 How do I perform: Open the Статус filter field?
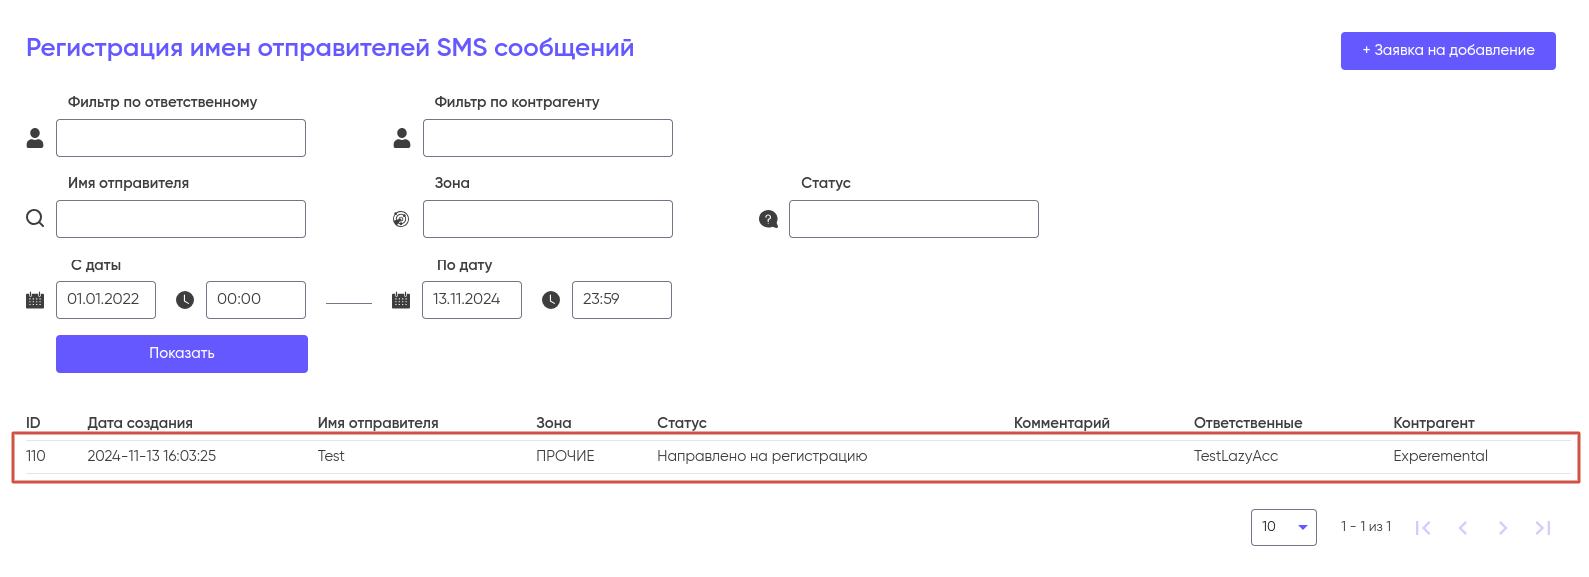[913, 219]
